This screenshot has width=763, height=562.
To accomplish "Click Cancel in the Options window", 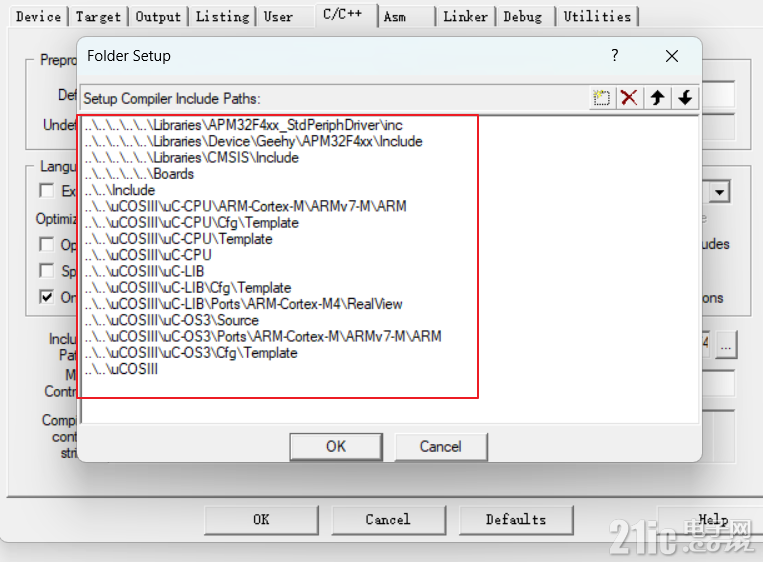I will pos(388,520).
